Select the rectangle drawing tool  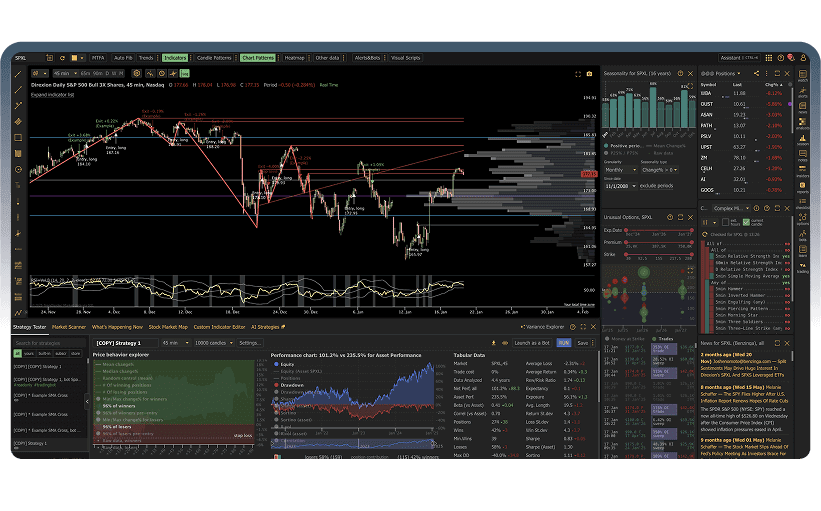18,138
